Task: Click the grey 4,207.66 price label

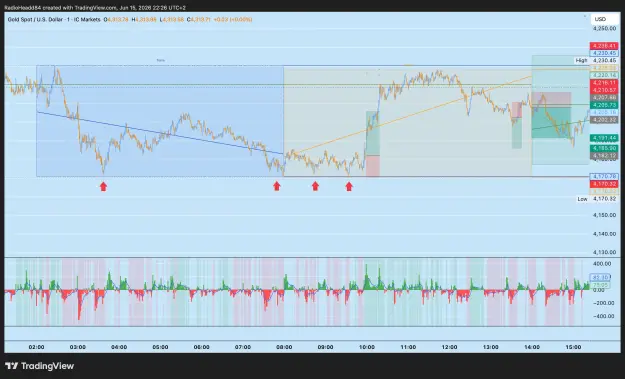Action: [x=604, y=98]
